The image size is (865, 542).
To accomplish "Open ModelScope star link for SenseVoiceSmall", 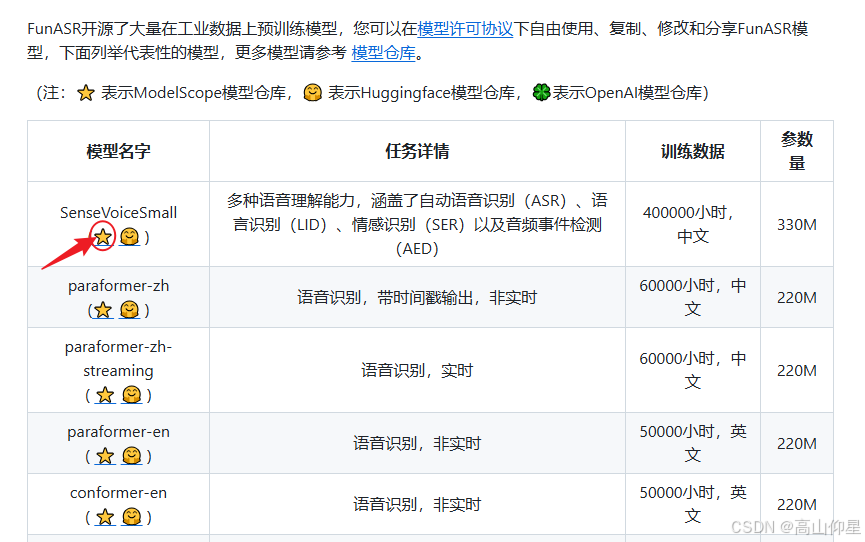I will tap(103, 237).
